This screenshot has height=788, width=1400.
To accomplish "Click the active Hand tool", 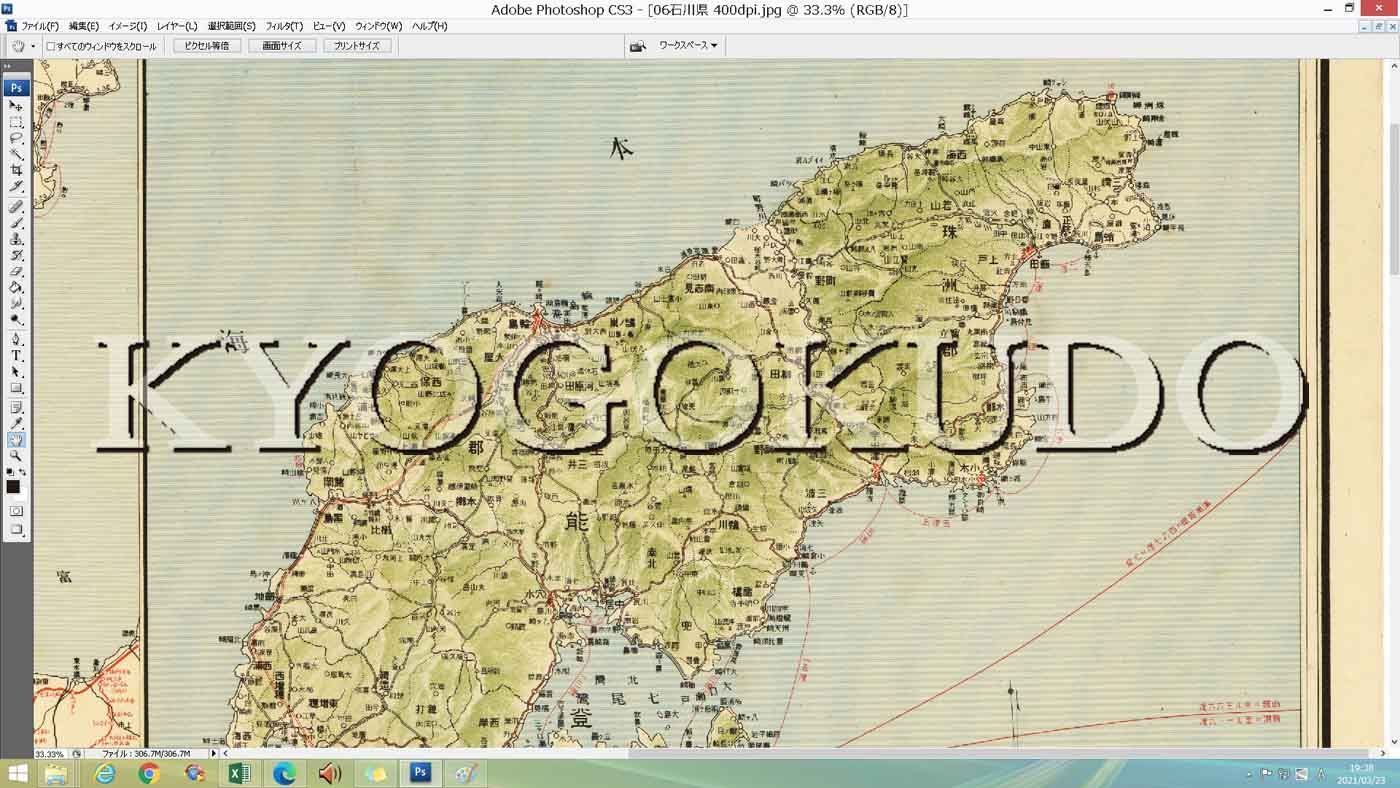I will coord(16,439).
